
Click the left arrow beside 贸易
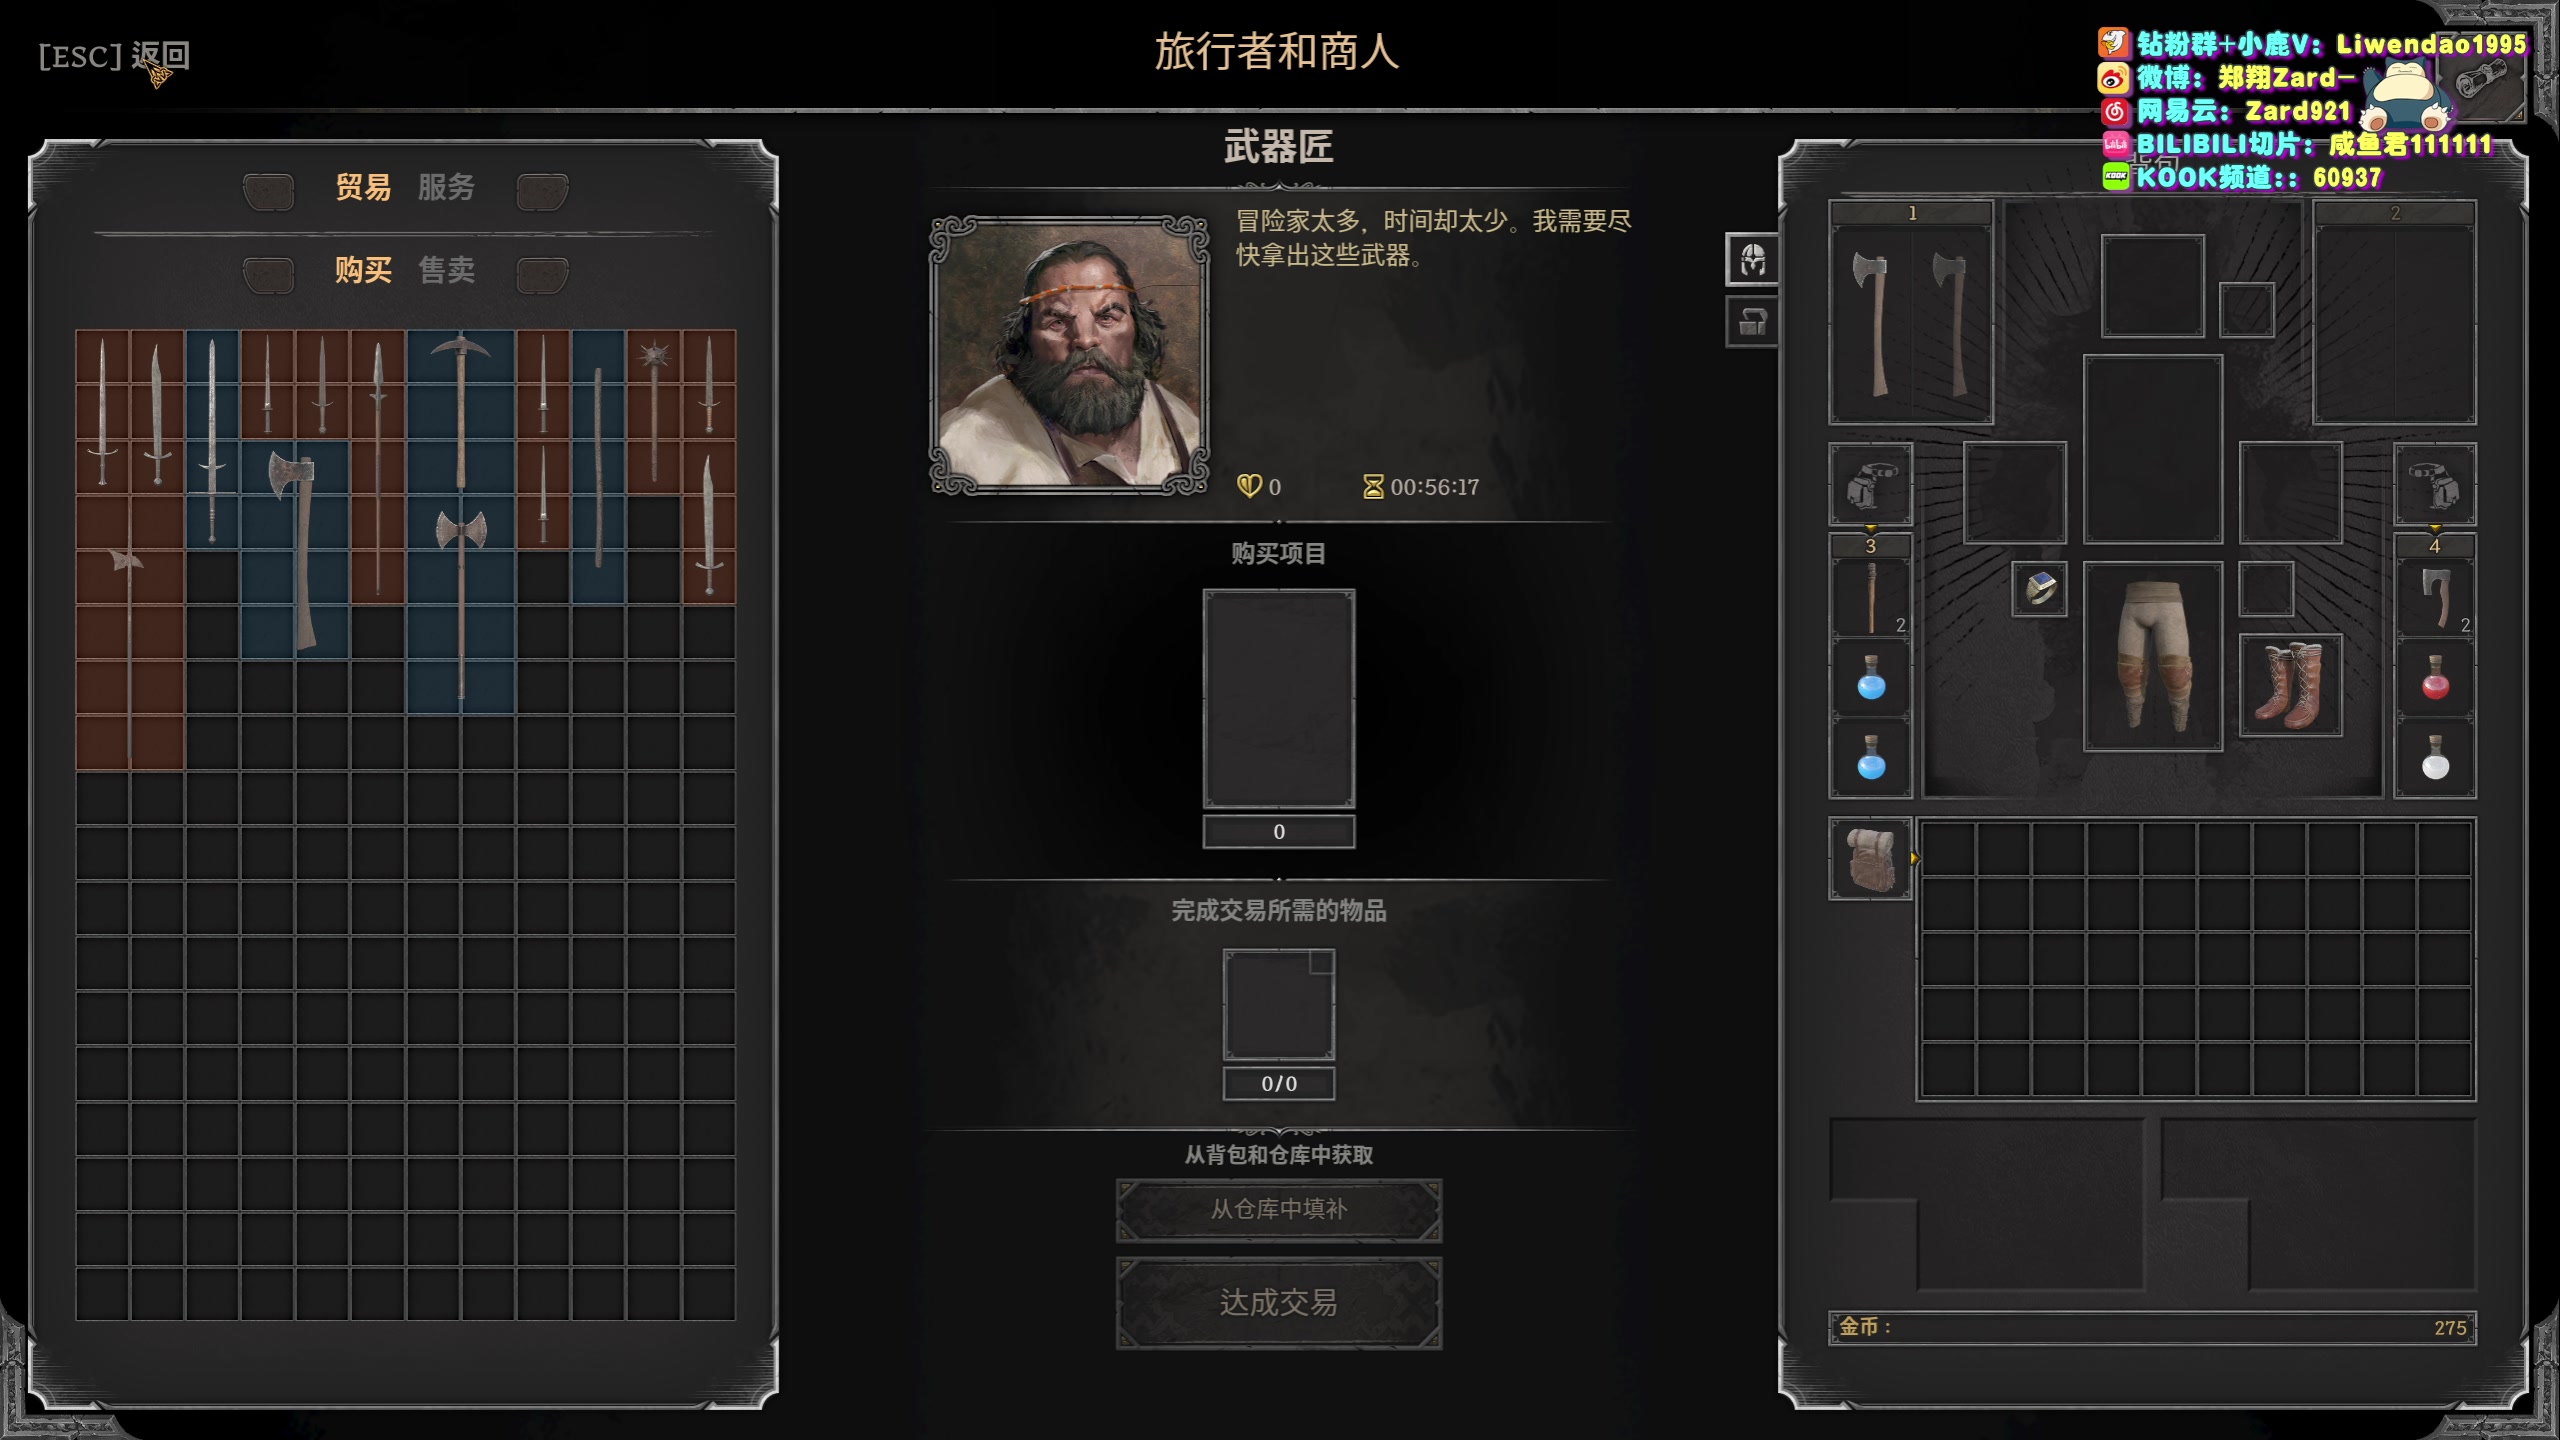pos(268,191)
